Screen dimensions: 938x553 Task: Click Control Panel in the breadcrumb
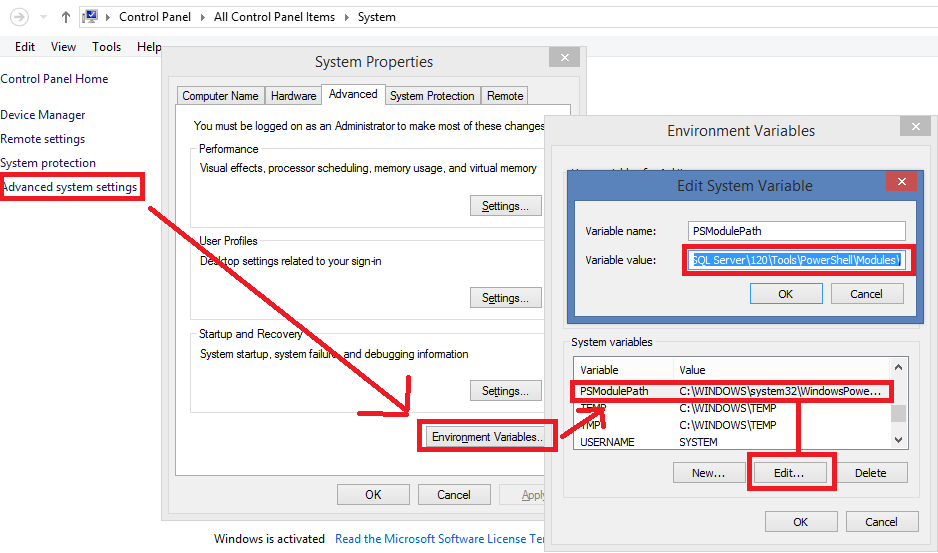(155, 17)
